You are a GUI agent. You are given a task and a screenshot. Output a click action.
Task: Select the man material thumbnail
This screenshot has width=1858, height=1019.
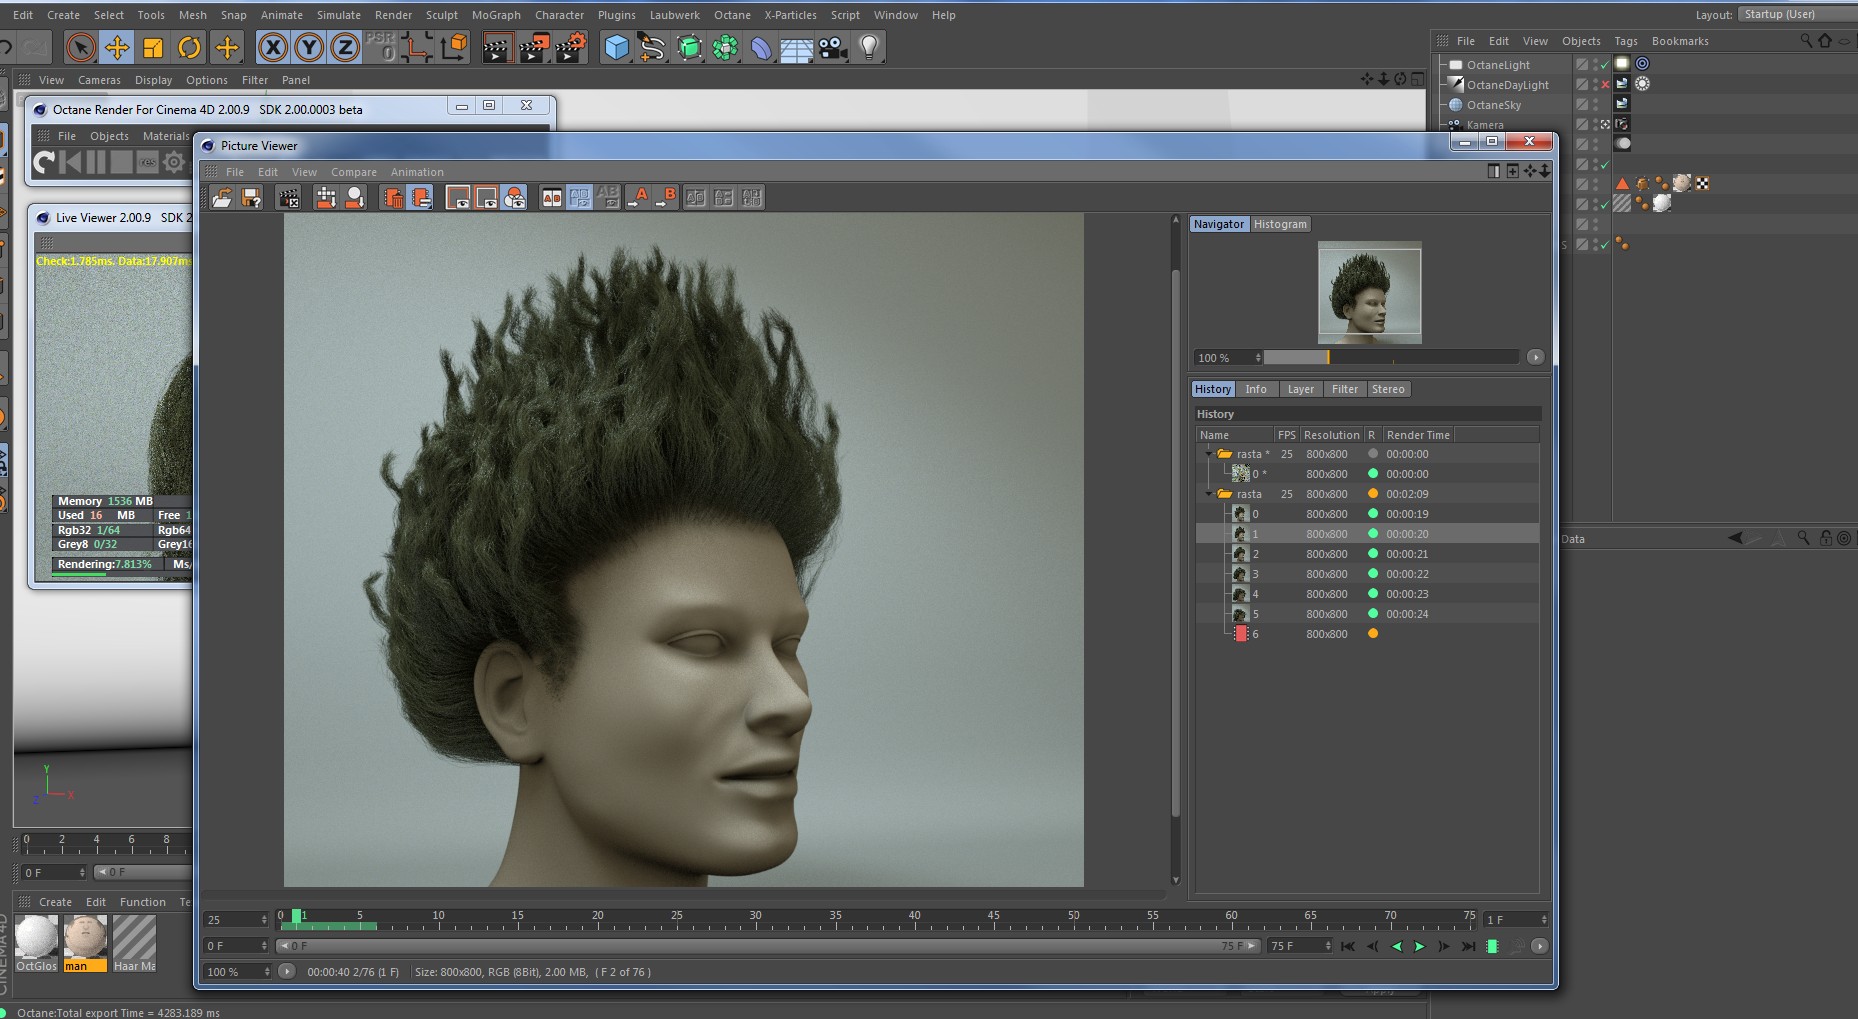coord(85,938)
